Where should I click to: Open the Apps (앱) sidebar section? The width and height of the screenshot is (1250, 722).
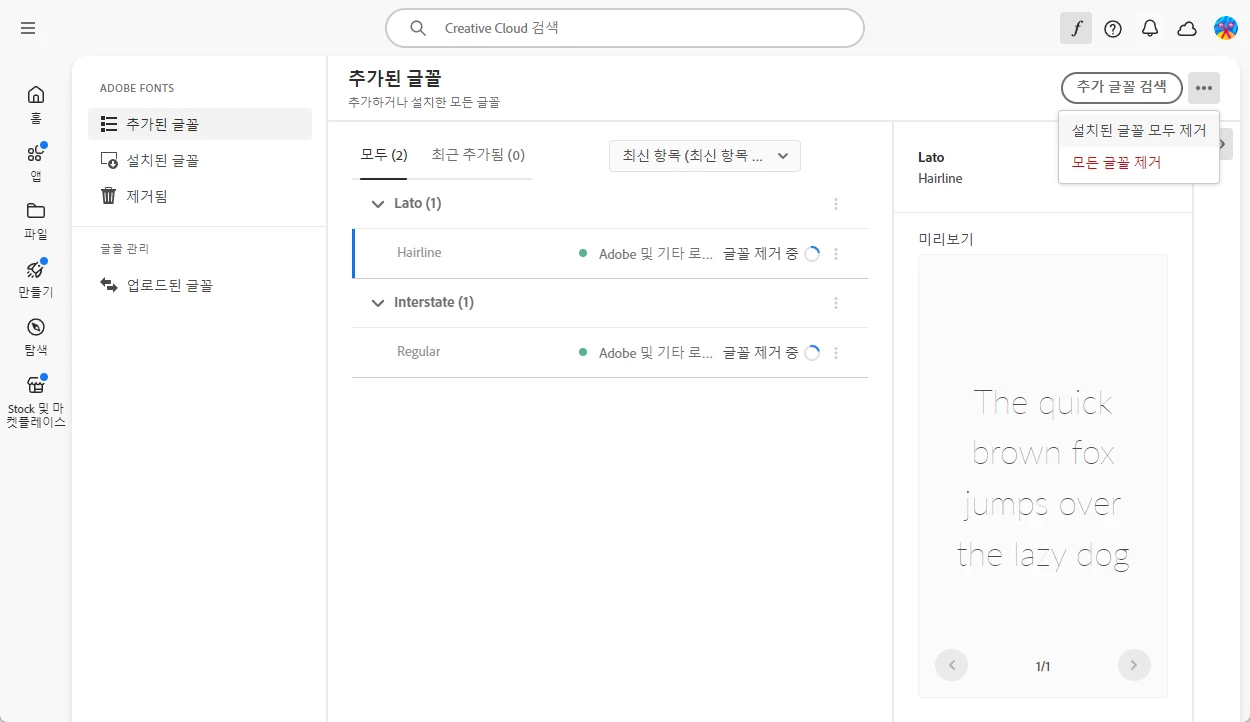pyautogui.click(x=36, y=163)
